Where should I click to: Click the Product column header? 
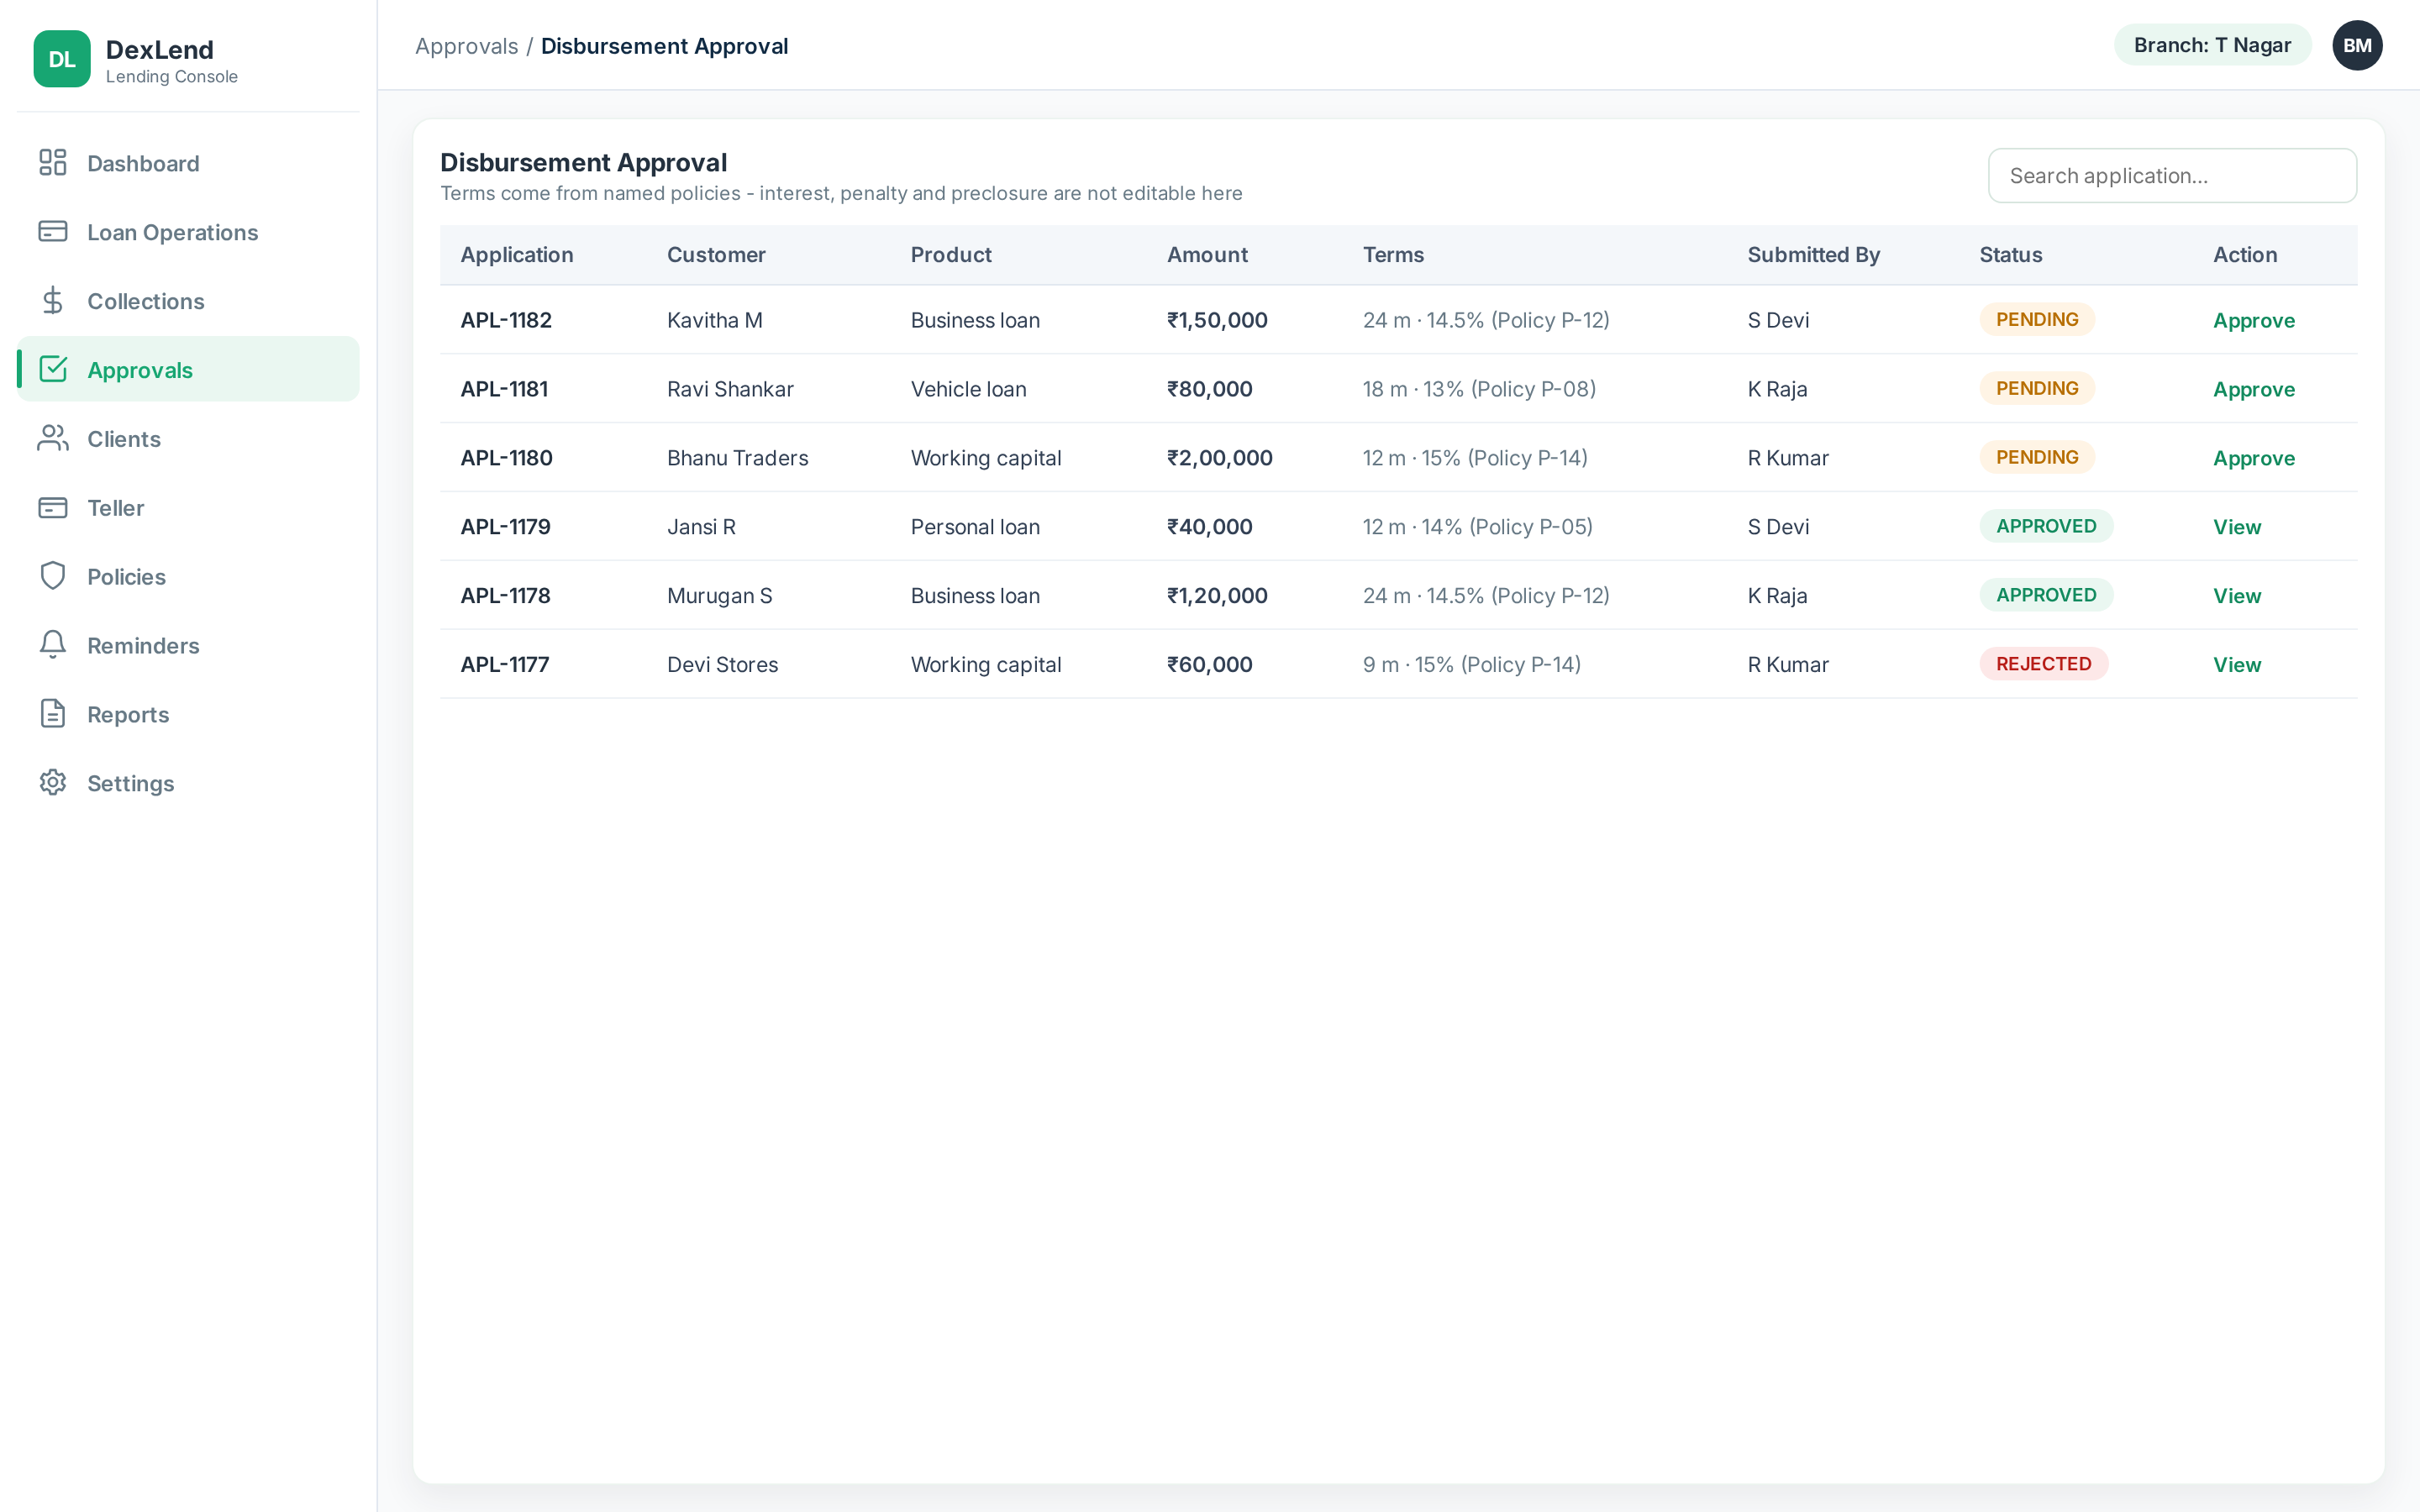pyautogui.click(x=950, y=255)
